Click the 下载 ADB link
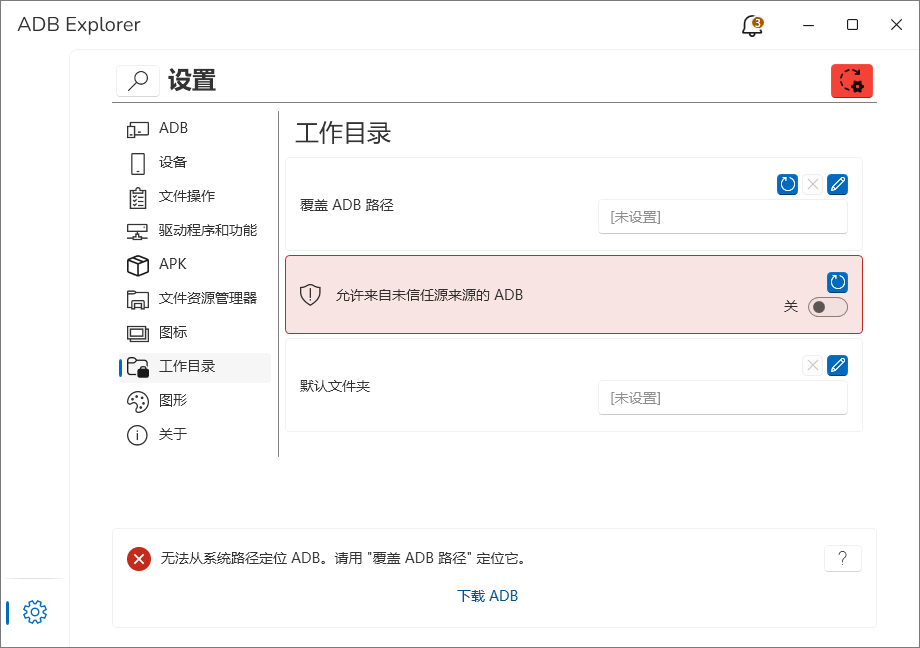This screenshot has height=648, width=920. (488, 596)
